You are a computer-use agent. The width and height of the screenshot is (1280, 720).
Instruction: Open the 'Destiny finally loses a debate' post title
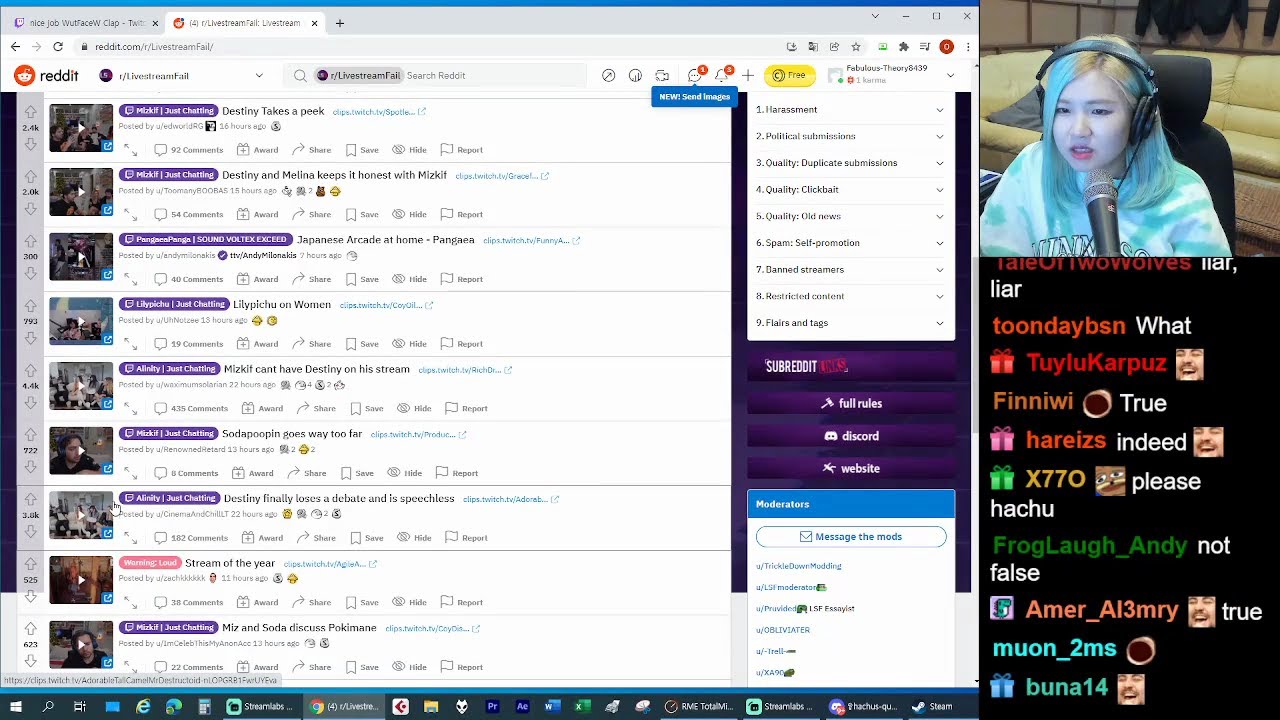[339, 498]
